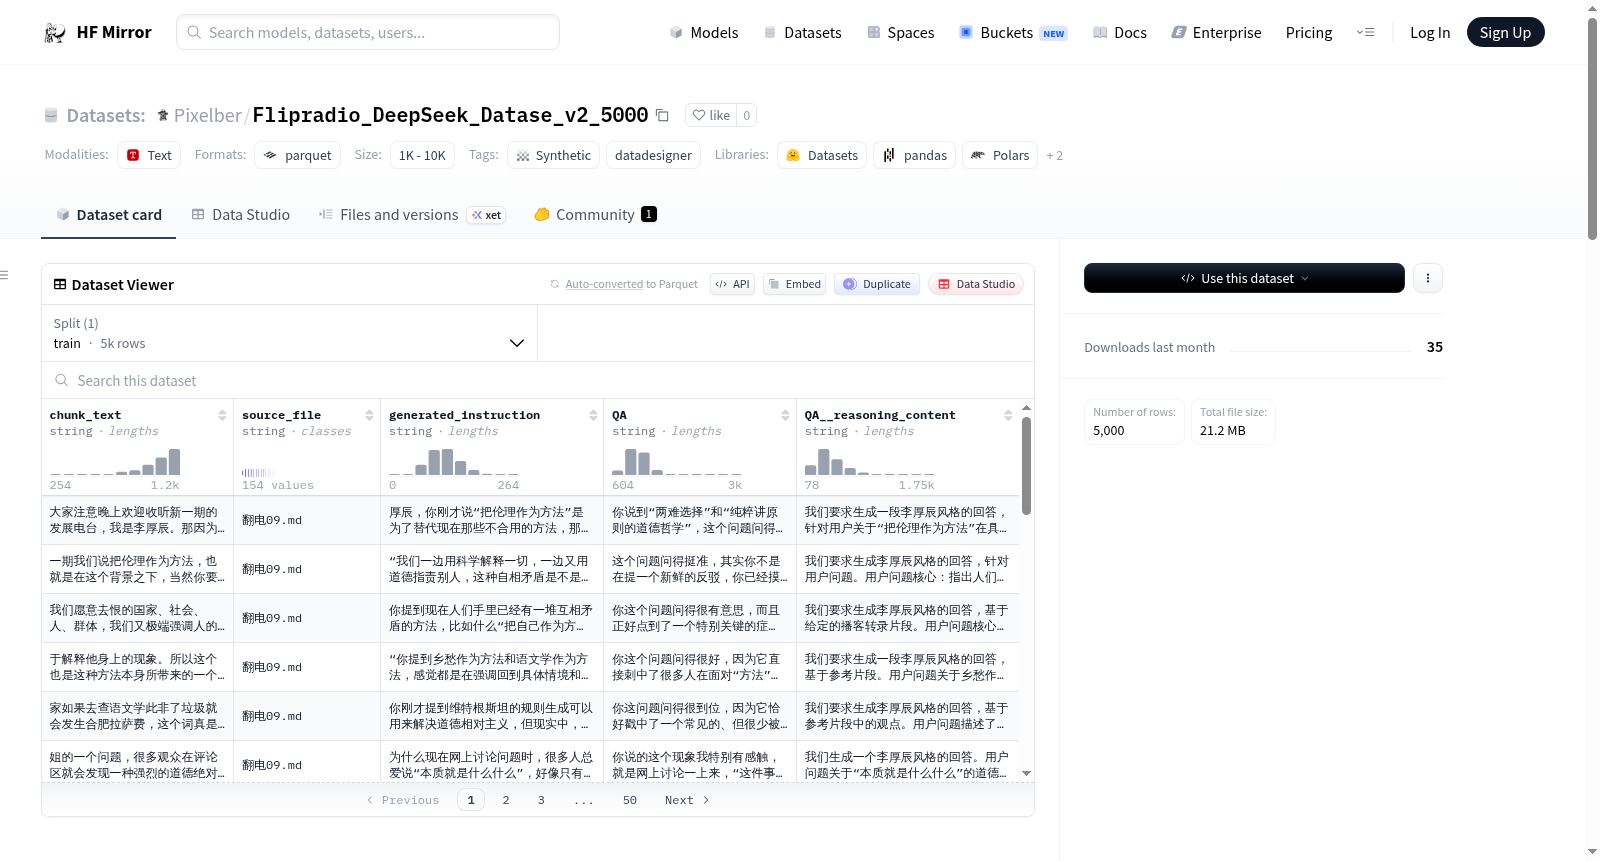Select the Polars library tag
Screen dimensions: 1600x861
click(x=1000, y=155)
